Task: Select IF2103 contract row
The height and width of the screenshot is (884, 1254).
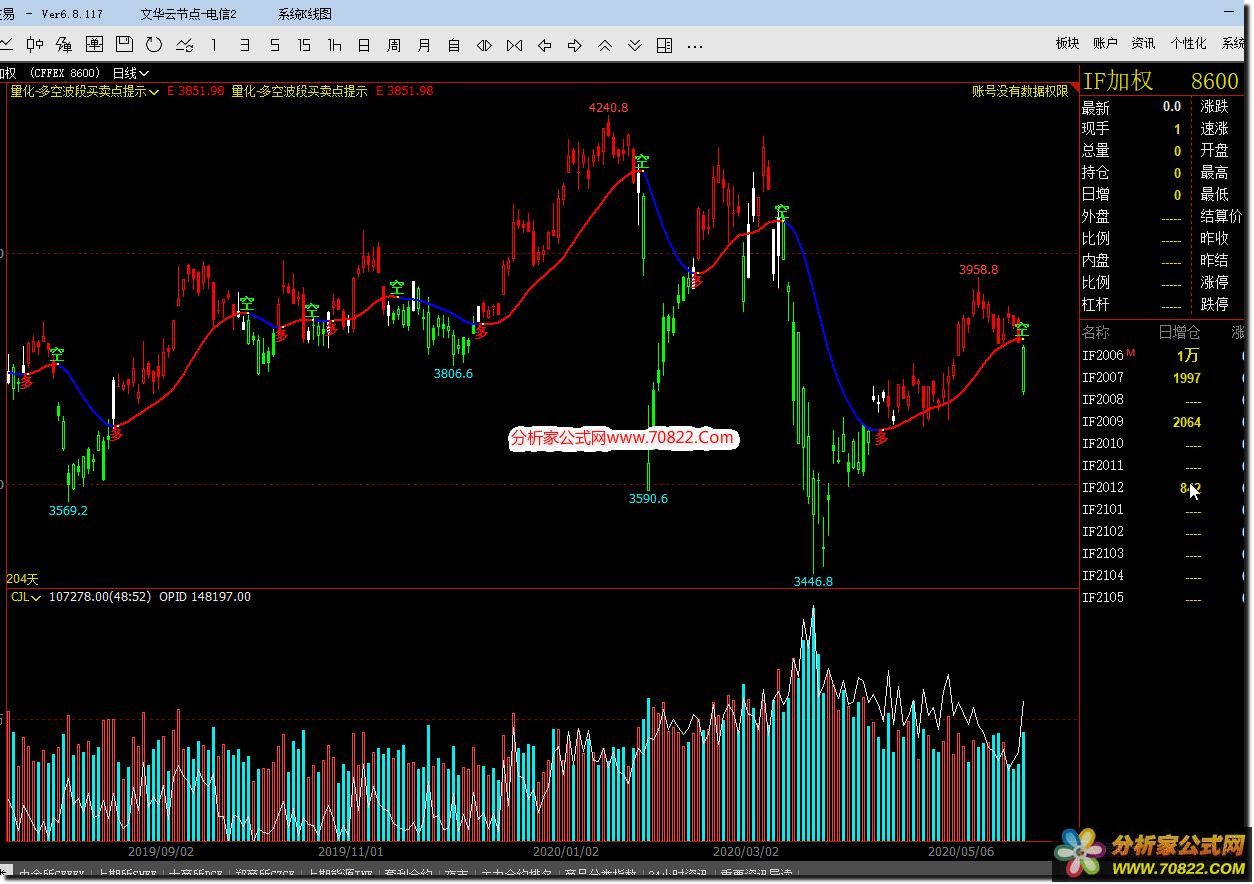Action: tap(1162, 553)
